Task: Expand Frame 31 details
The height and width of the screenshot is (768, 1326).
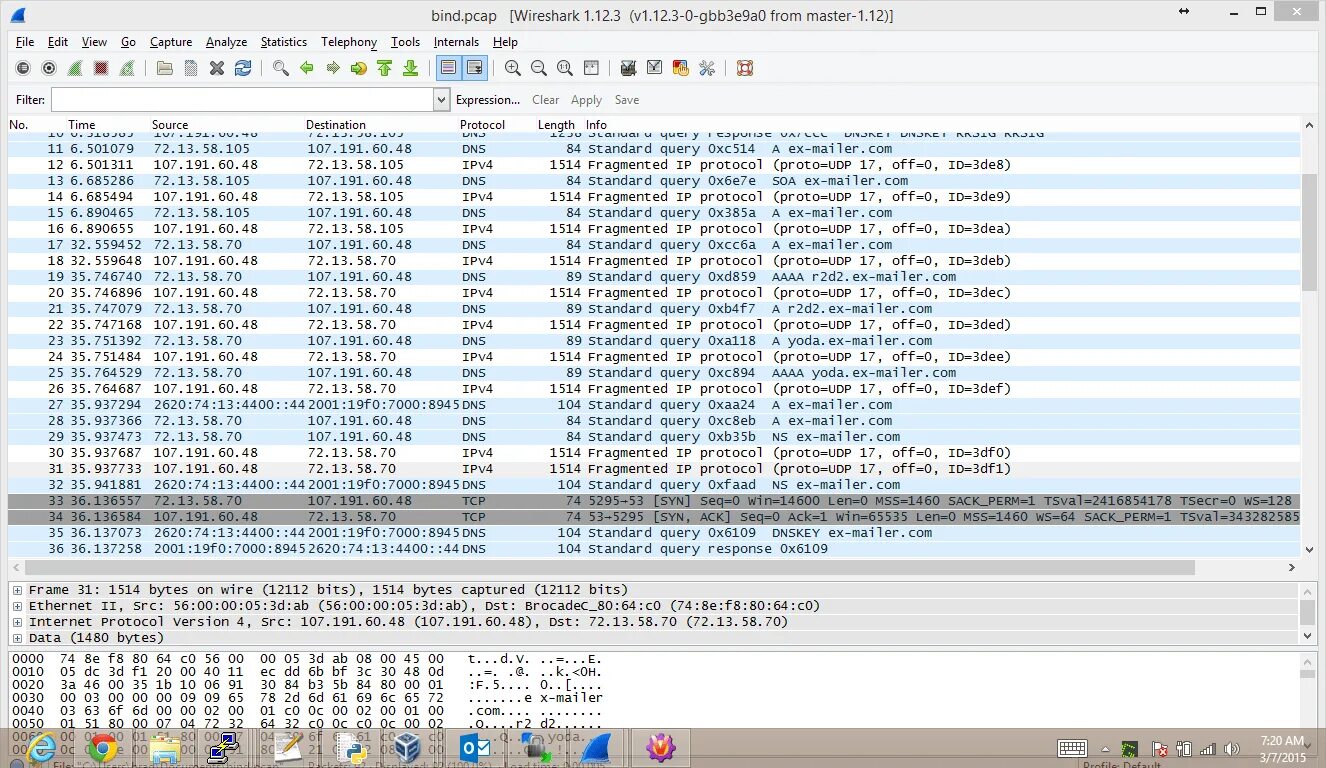Action: [x=17, y=590]
